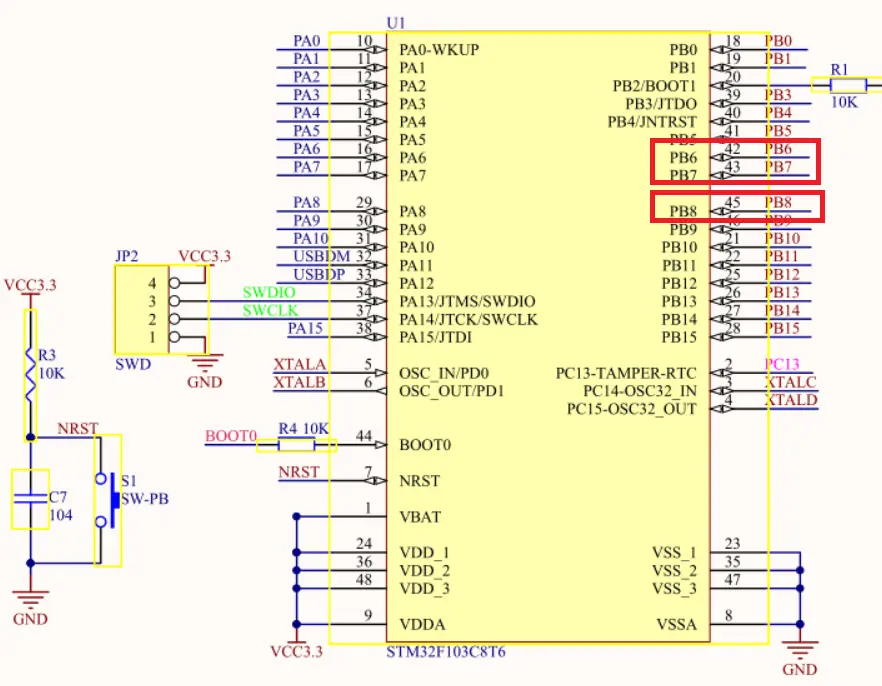Click the VCC3.3 power bar above R3
The image size is (882, 686).
click(30, 294)
